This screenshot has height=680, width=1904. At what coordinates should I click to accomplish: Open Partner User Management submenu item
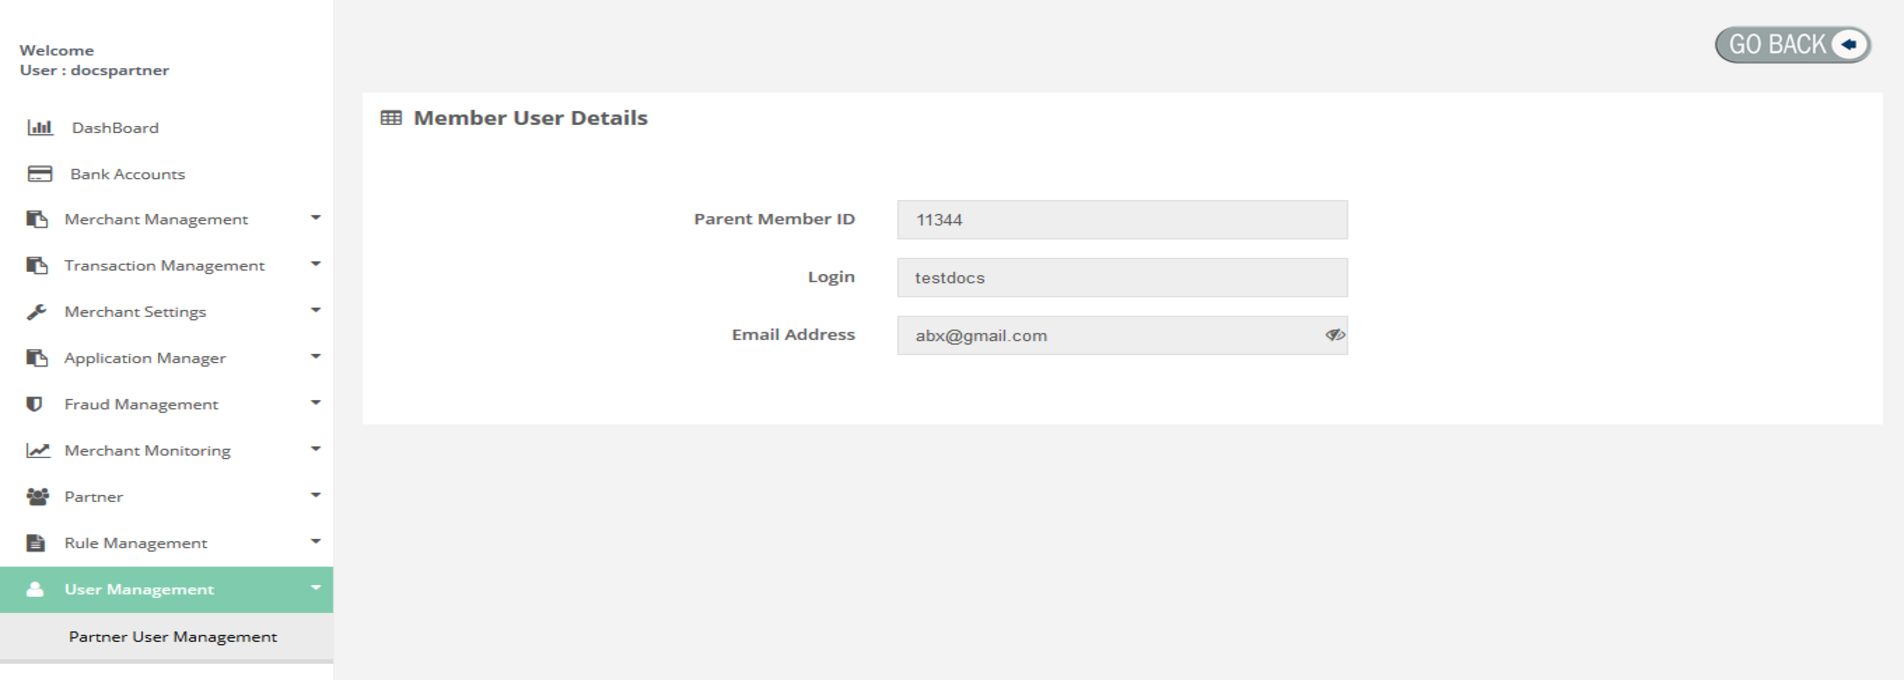point(173,637)
